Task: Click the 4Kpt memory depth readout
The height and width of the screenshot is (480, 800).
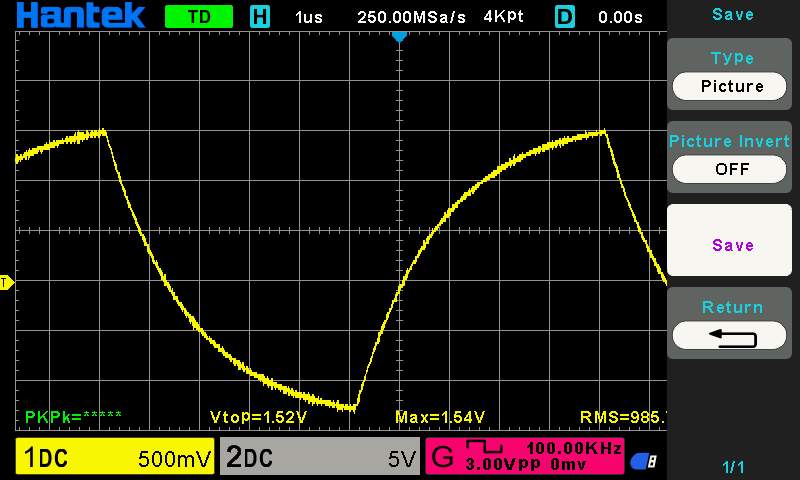Action: click(x=503, y=17)
